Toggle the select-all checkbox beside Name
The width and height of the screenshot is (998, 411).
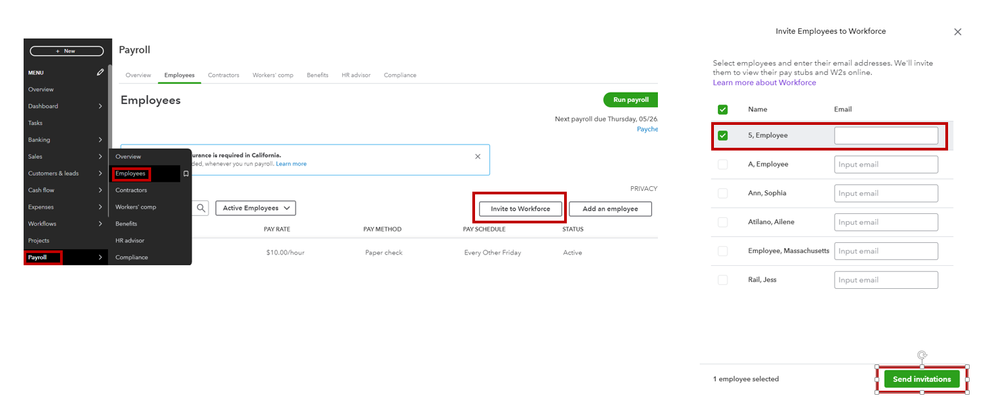722,109
